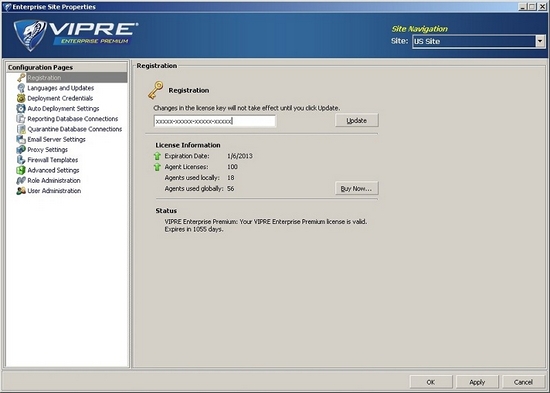The height and width of the screenshot is (393, 550).
Task: Click the Languages and Updates icon
Action: pos(21,88)
